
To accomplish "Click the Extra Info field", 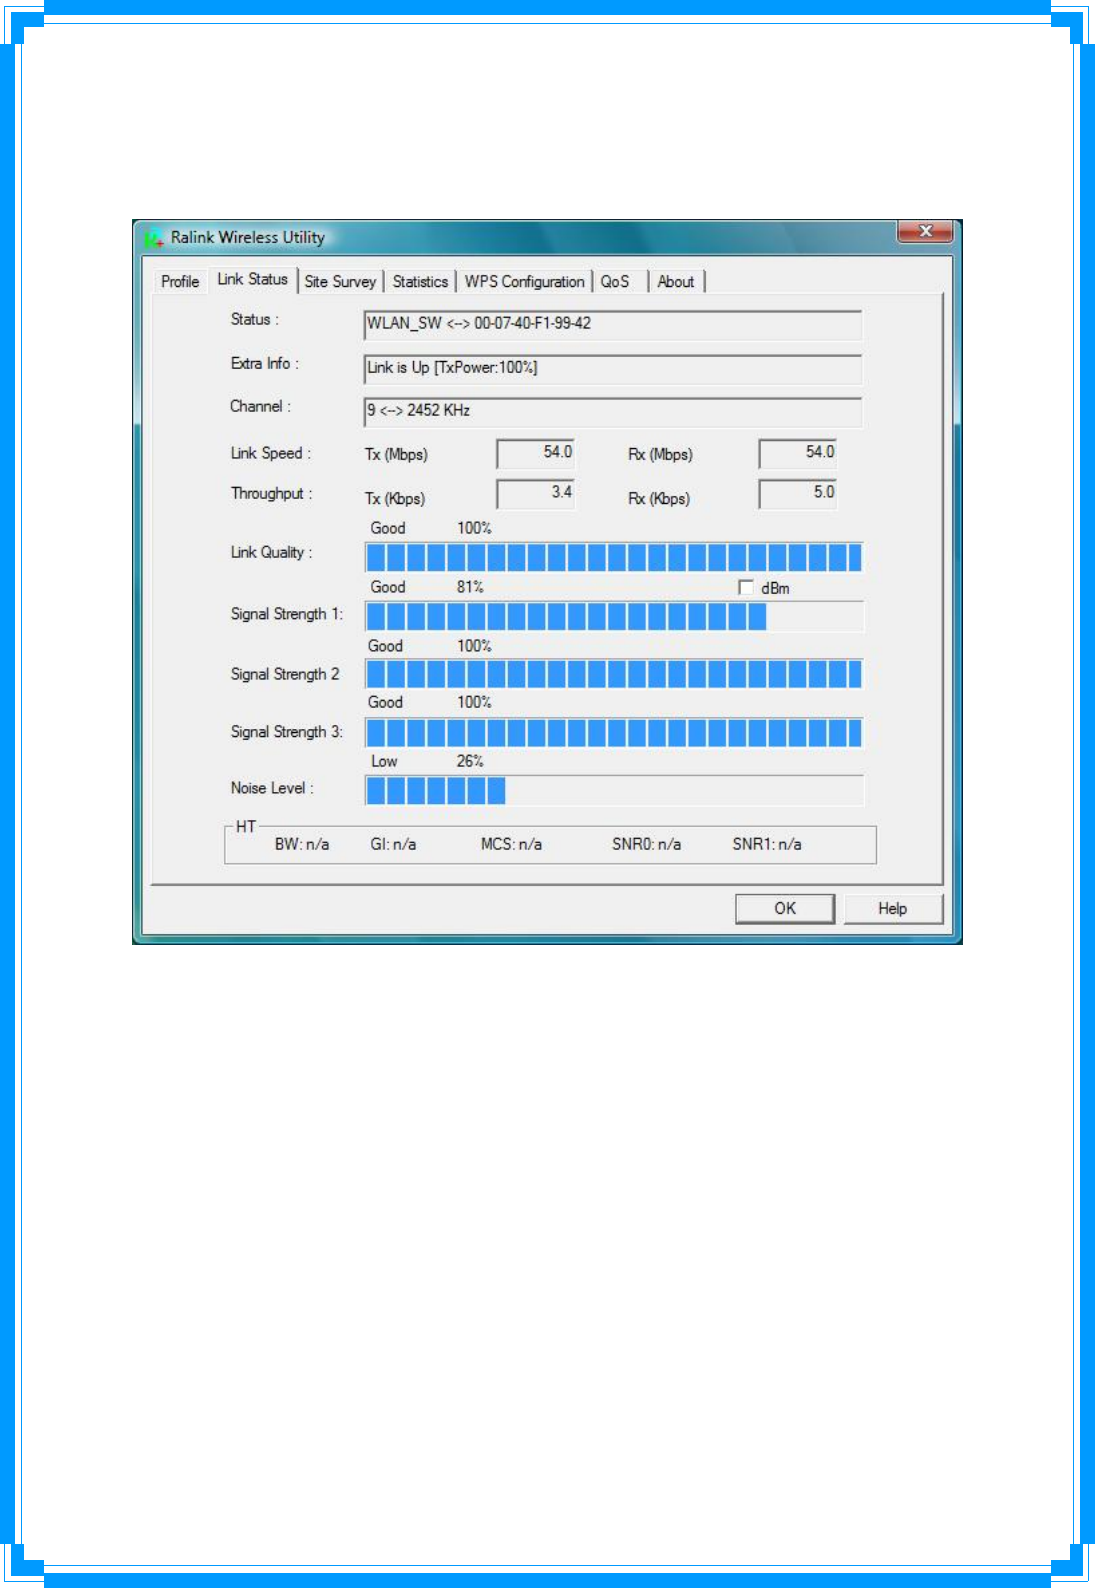I will [x=613, y=369].
